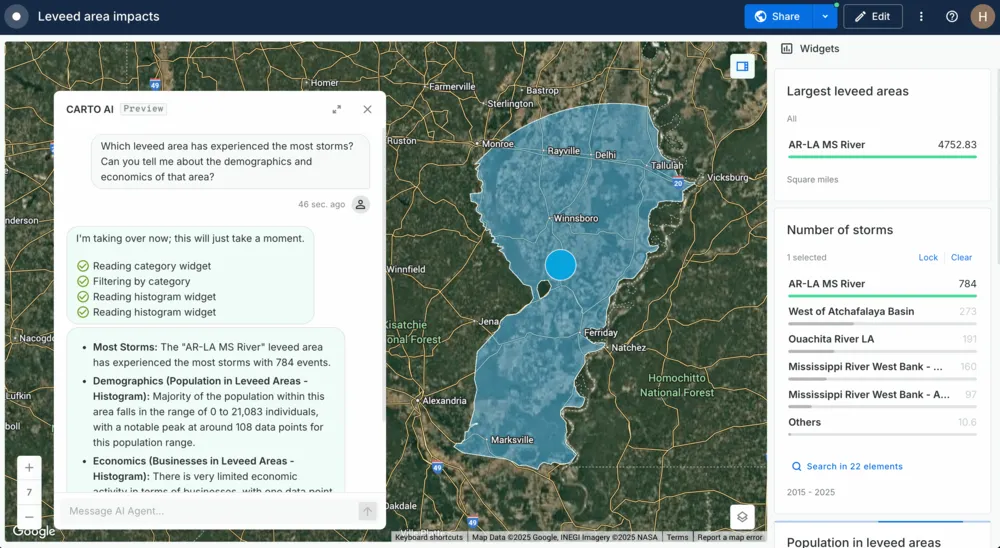Zoom in on the map
The image size is (1000, 548).
point(29,468)
